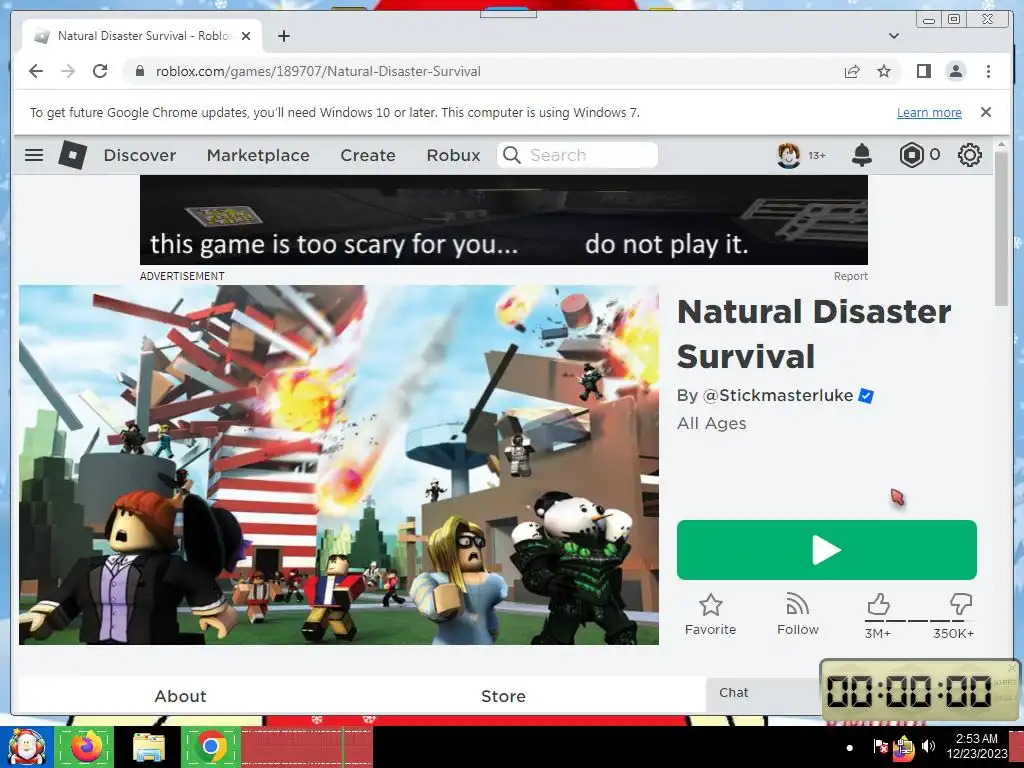
Task: Click the 13+ age label
Action: point(817,155)
